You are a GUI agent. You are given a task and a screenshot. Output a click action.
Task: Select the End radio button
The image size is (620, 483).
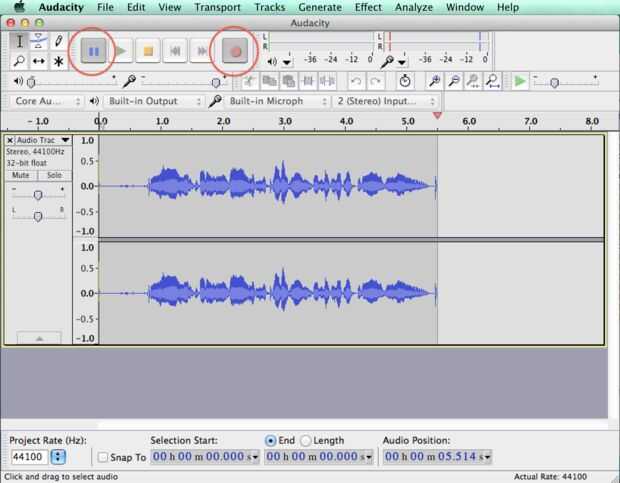pos(270,440)
